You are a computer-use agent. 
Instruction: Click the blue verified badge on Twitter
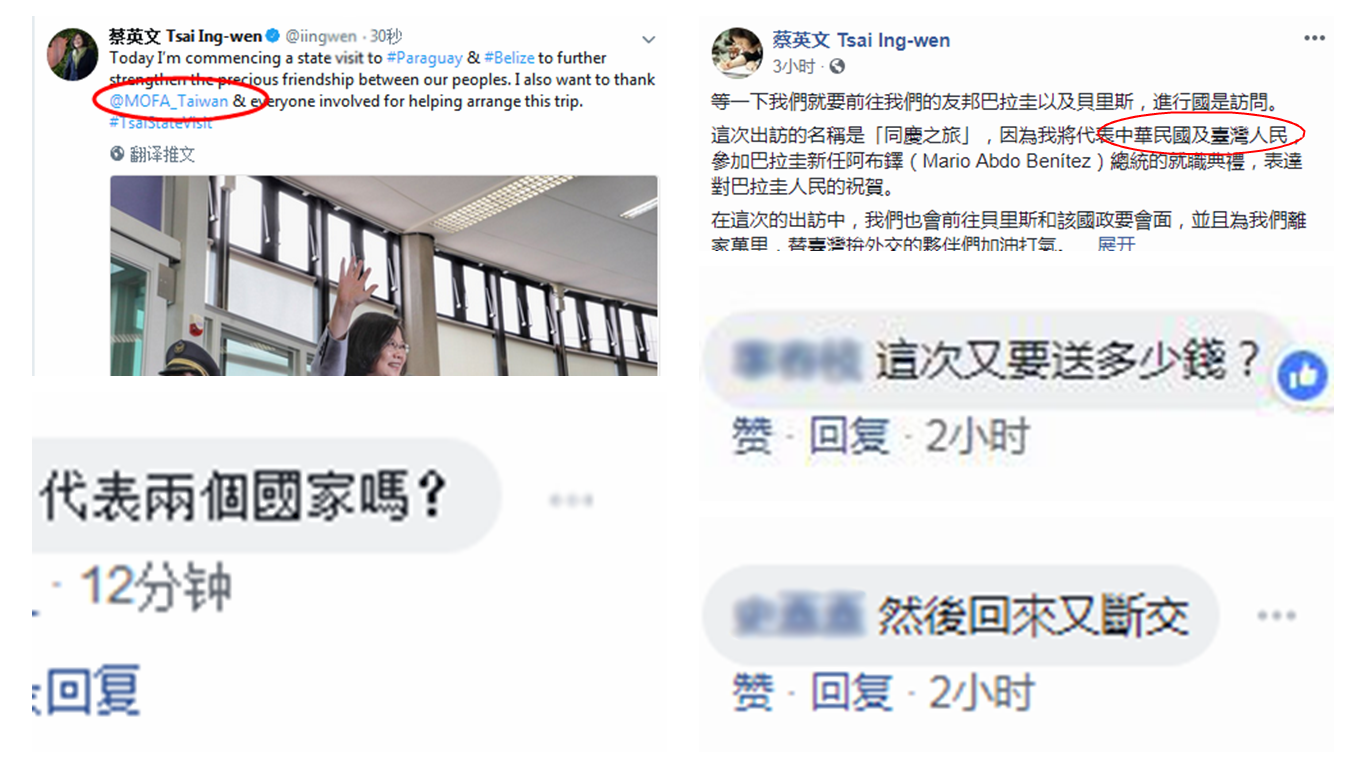coord(273,37)
